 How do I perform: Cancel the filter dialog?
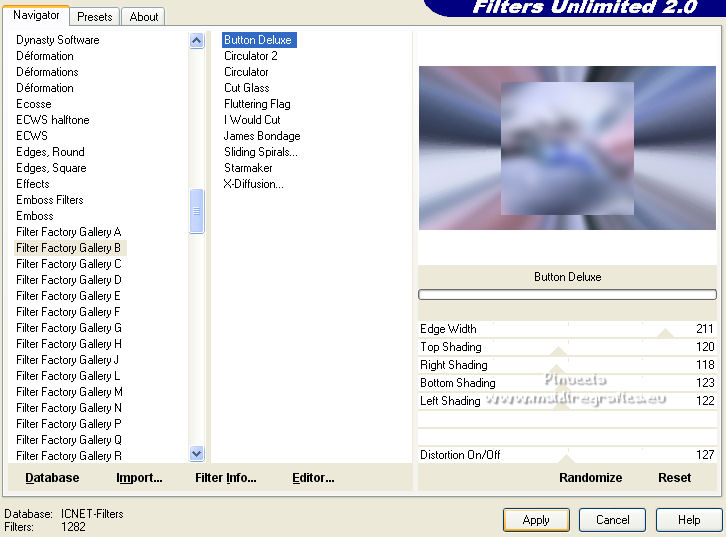coord(612,520)
